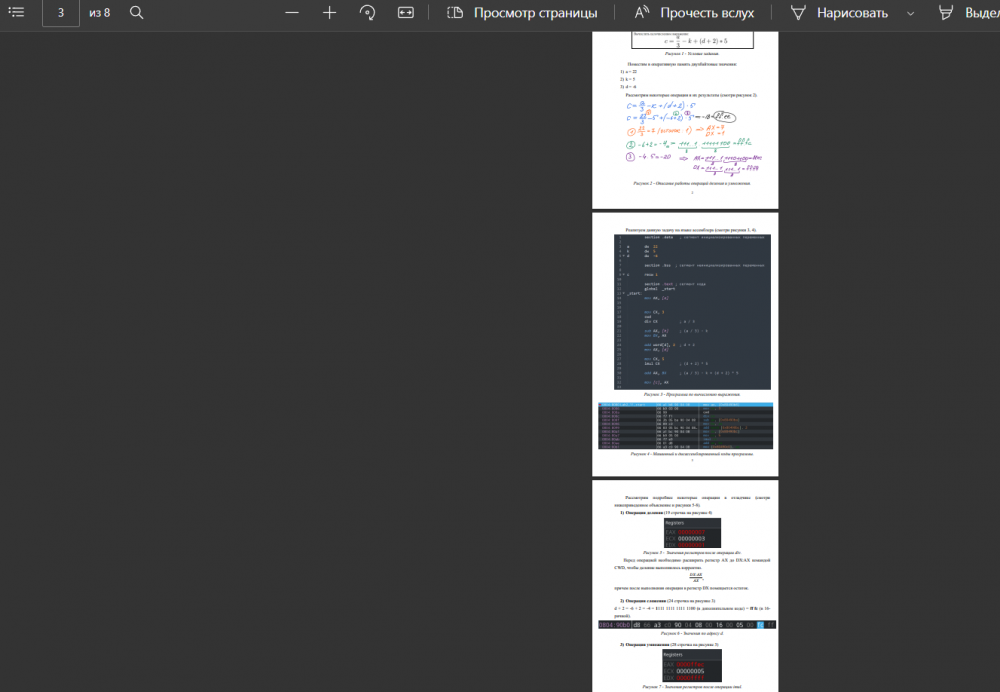1000x692 pixels.
Task: Expand the Нарисовать pen options dropdown
Action: 910,13
